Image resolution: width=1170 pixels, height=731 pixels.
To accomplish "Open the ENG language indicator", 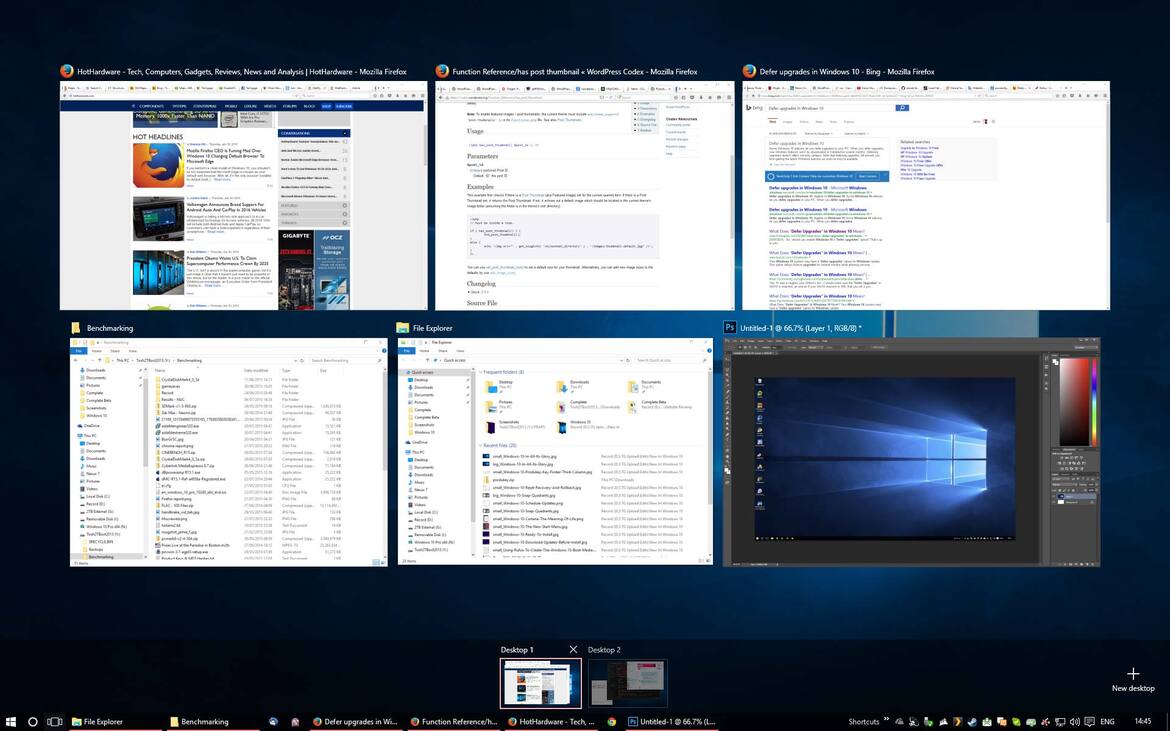I will coord(1107,721).
